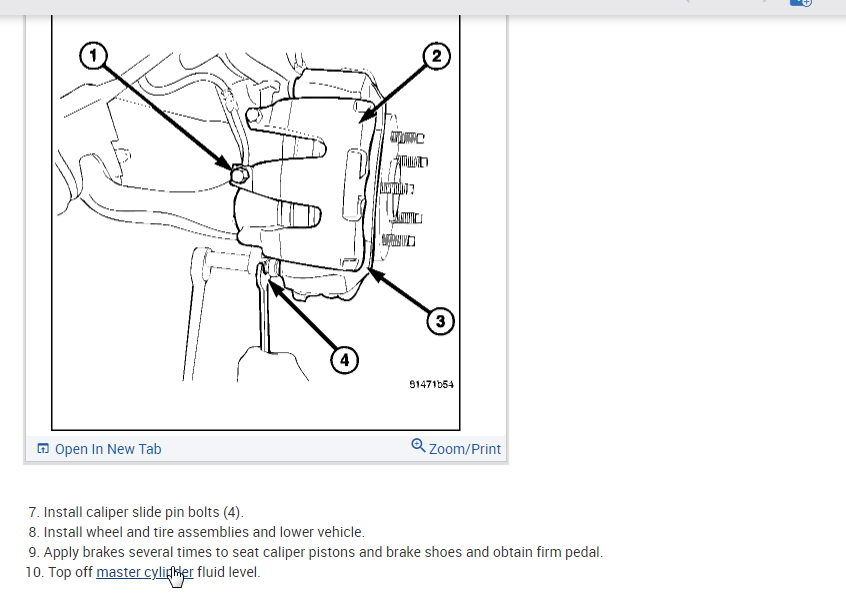Screen dimensions: 846x614
Task: Click the faint previous arrow in top bar
Action: 687,2
